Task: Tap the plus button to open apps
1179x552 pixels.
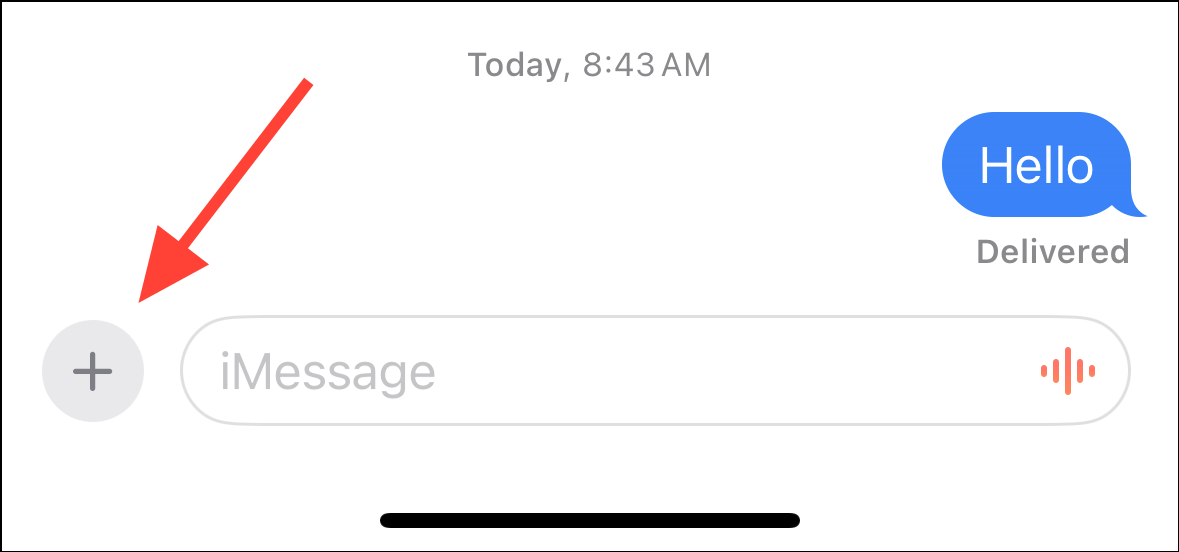Action: coord(92,371)
